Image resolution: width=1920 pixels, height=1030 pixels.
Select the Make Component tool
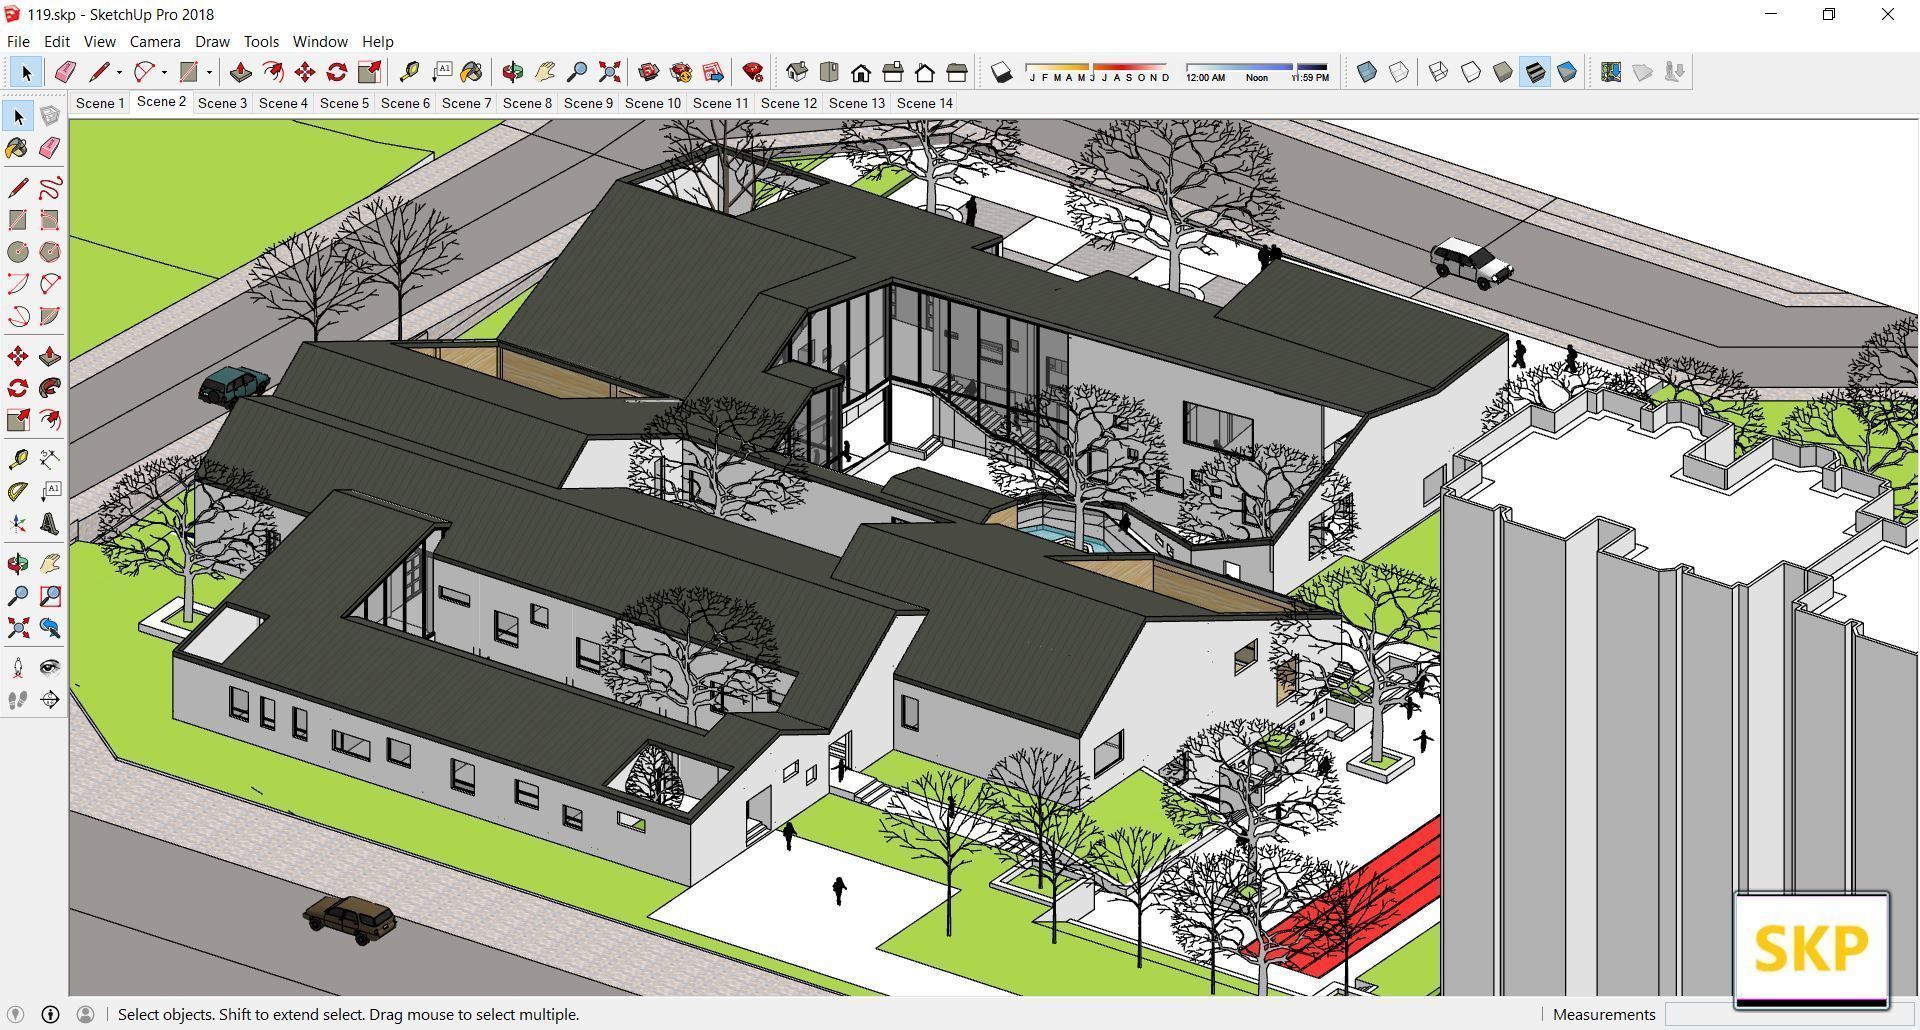pyautogui.click(x=50, y=116)
